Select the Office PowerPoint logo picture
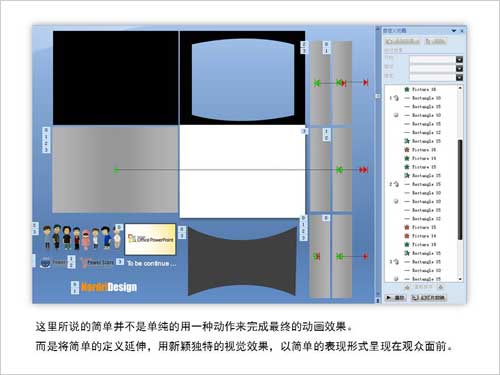Screen dimensions: 500x375 (150, 239)
